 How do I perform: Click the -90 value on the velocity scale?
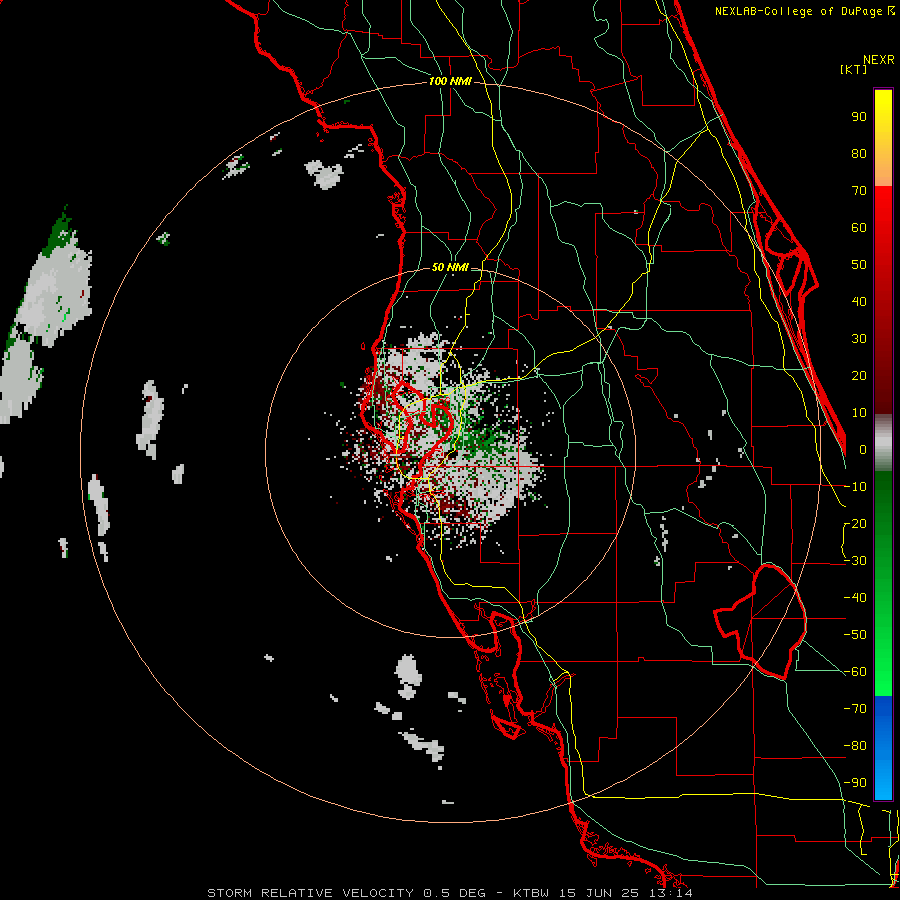[855, 783]
